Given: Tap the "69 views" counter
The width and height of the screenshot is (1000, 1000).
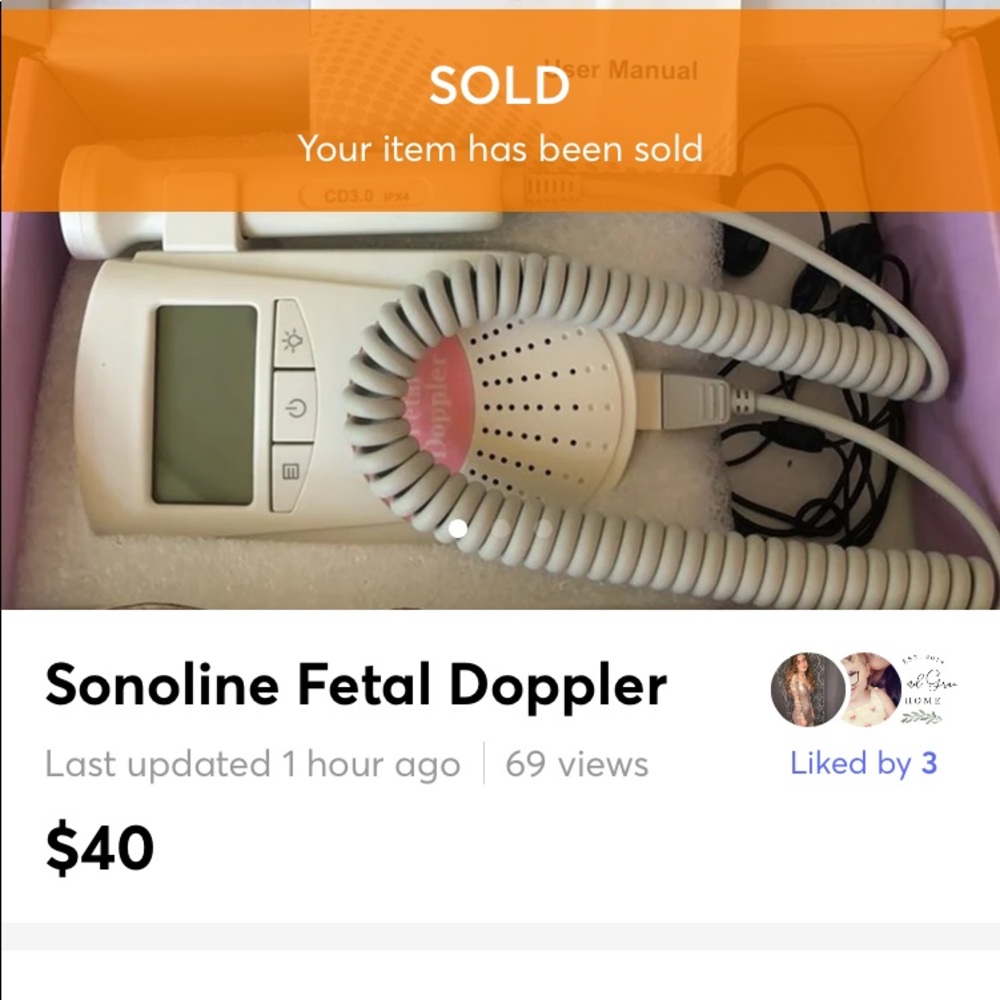Looking at the screenshot, I should pos(576,765).
